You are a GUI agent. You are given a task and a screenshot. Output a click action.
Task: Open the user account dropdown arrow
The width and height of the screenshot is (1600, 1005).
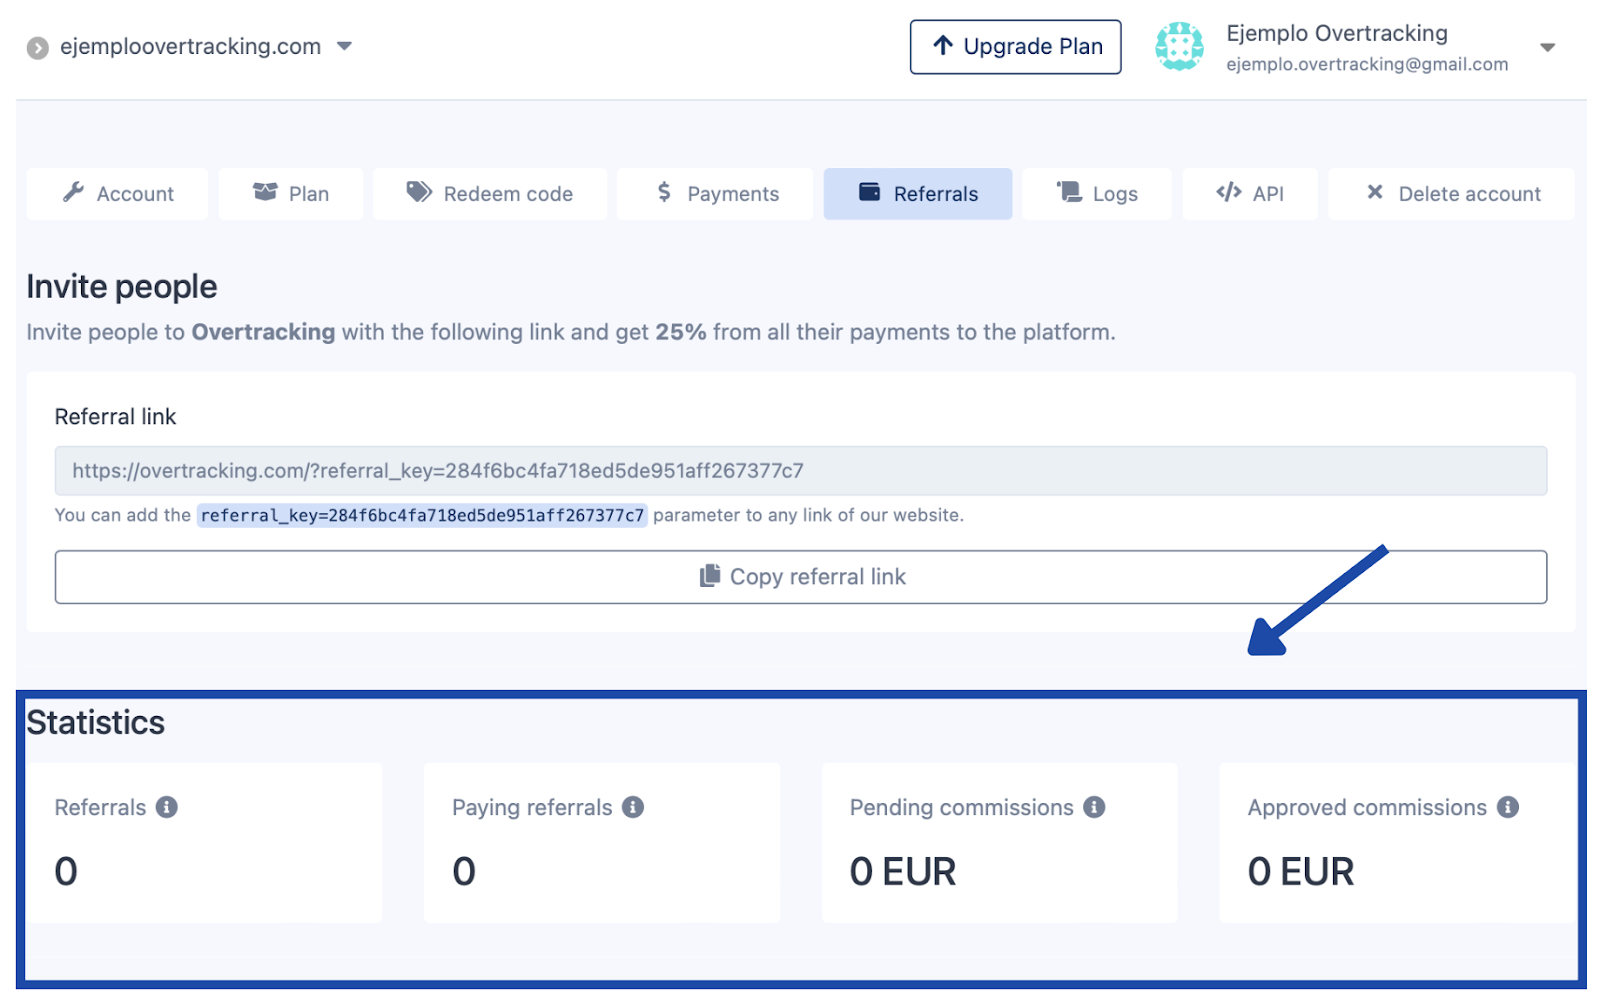pos(1547,48)
